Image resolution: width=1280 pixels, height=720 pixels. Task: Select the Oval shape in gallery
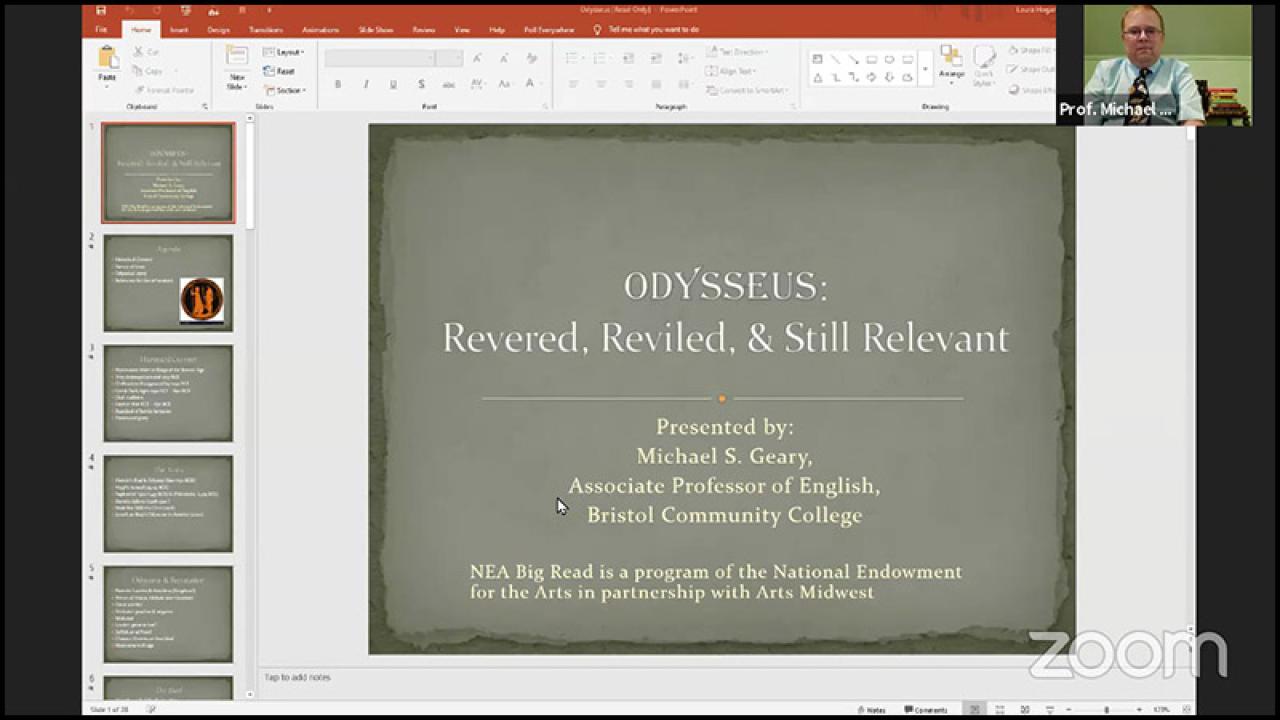[889, 59]
